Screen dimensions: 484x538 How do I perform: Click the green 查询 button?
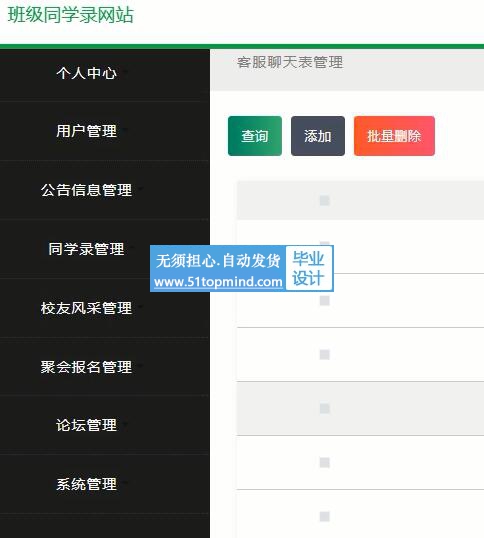pyautogui.click(x=255, y=136)
